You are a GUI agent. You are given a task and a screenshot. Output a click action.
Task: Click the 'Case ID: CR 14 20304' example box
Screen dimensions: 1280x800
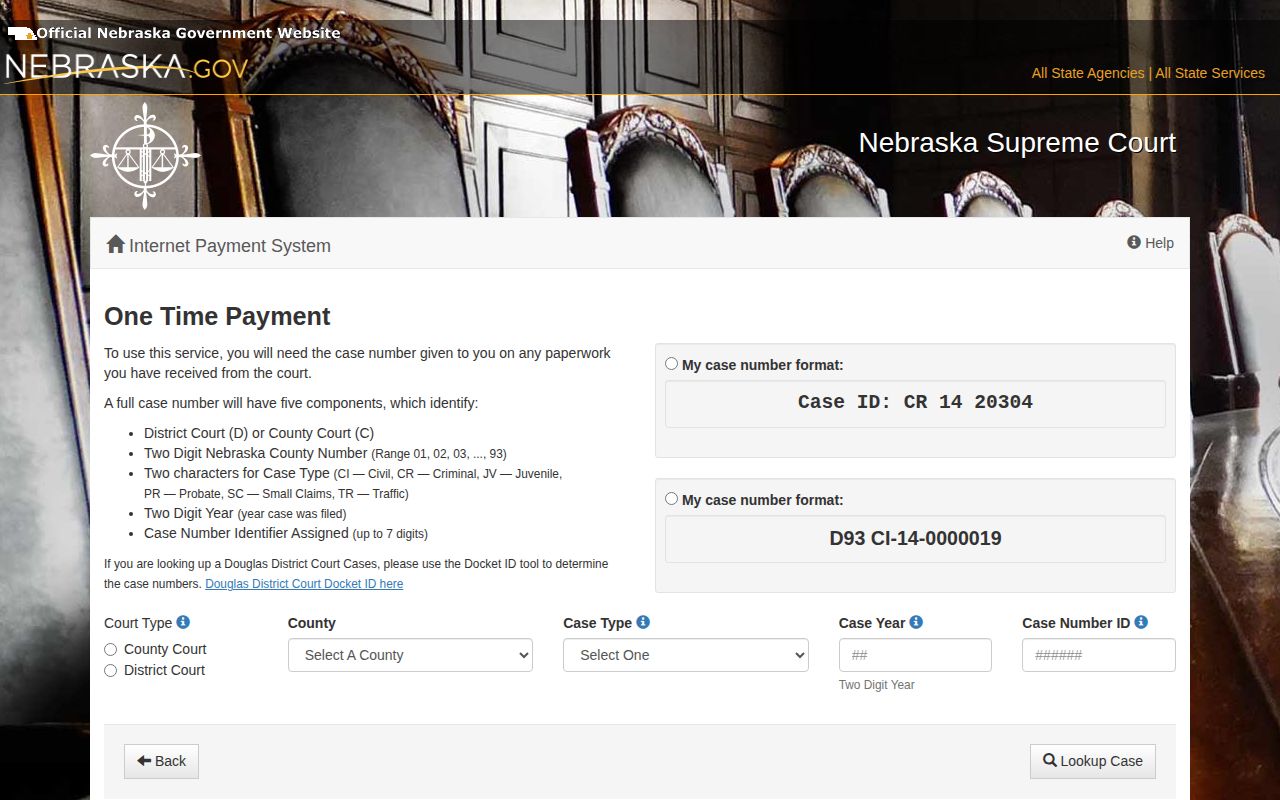(915, 403)
